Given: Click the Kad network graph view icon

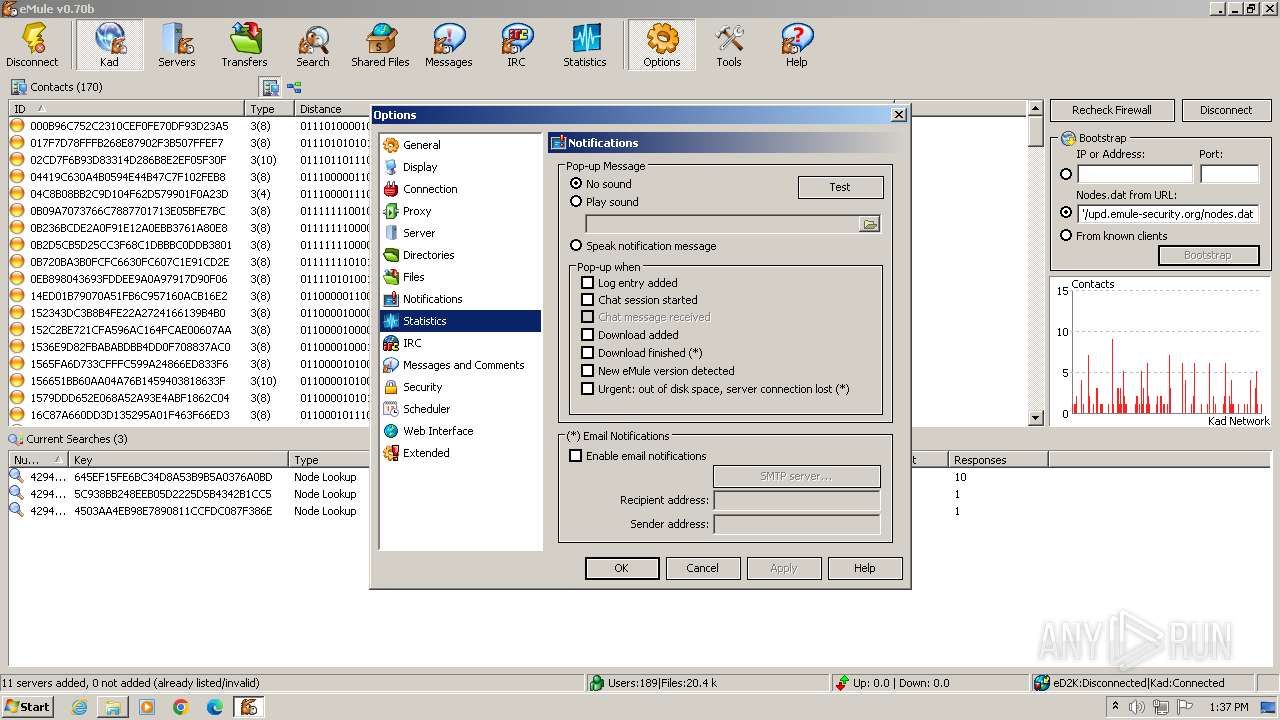Looking at the screenshot, I should coord(295,87).
